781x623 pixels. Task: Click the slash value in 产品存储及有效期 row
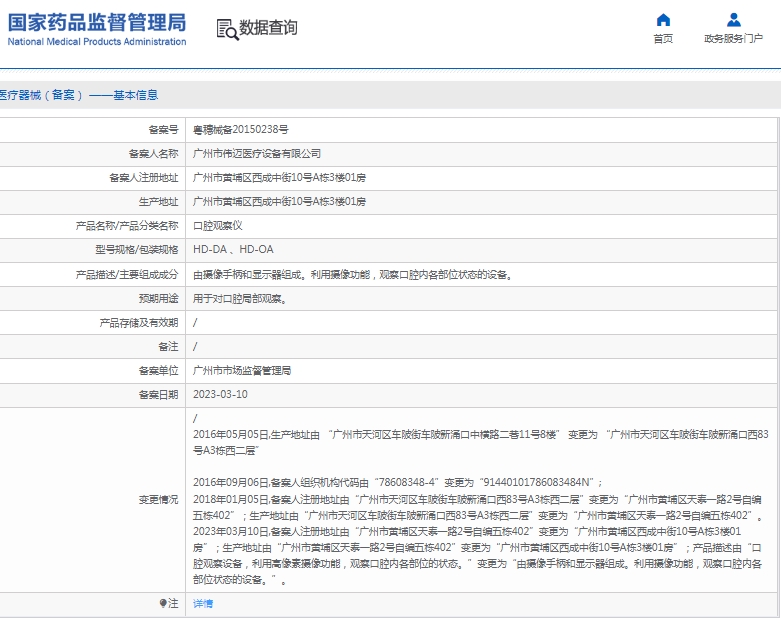[x=195, y=323]
